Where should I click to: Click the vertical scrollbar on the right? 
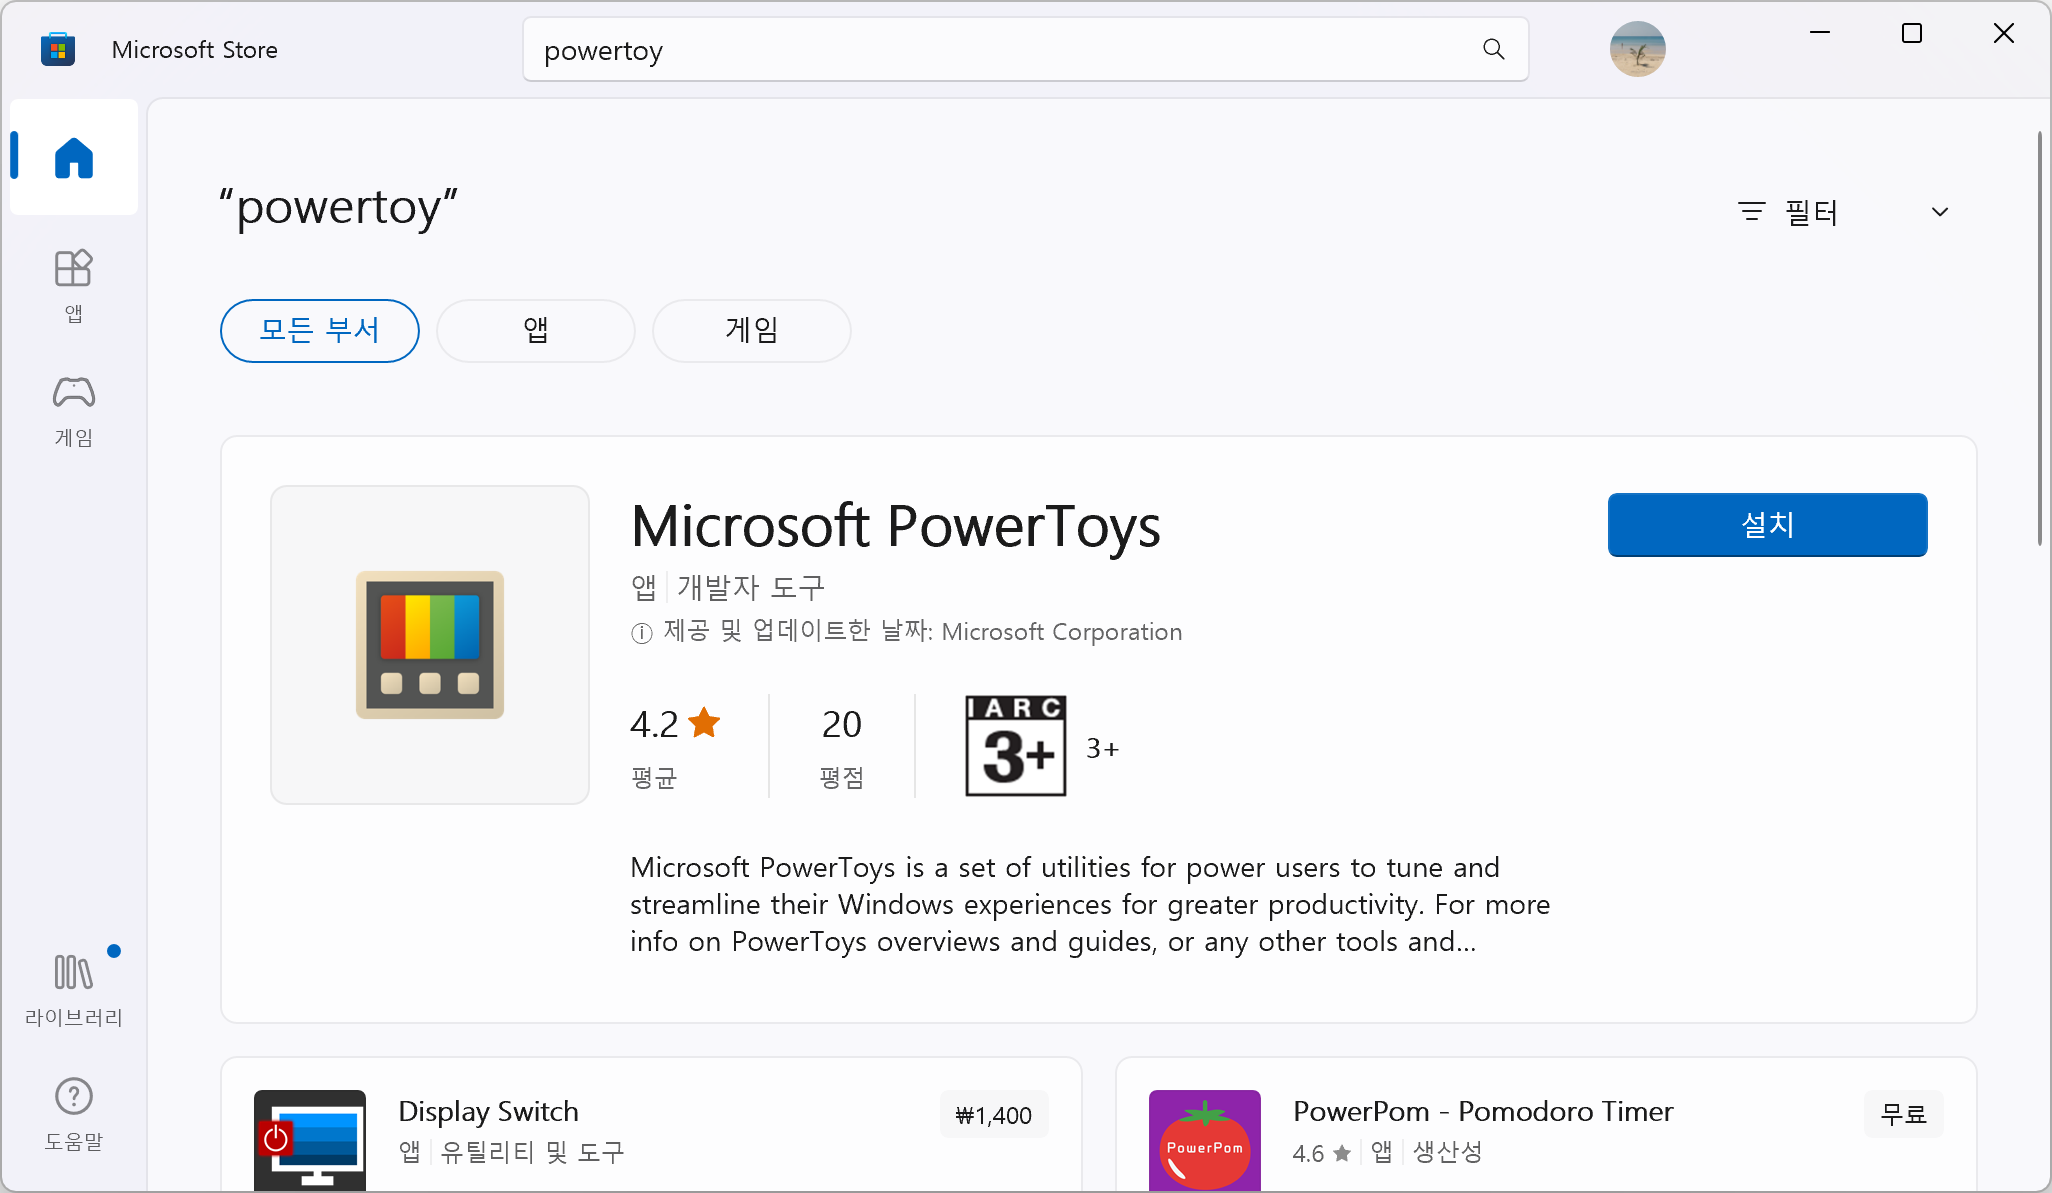[2040, 339]
